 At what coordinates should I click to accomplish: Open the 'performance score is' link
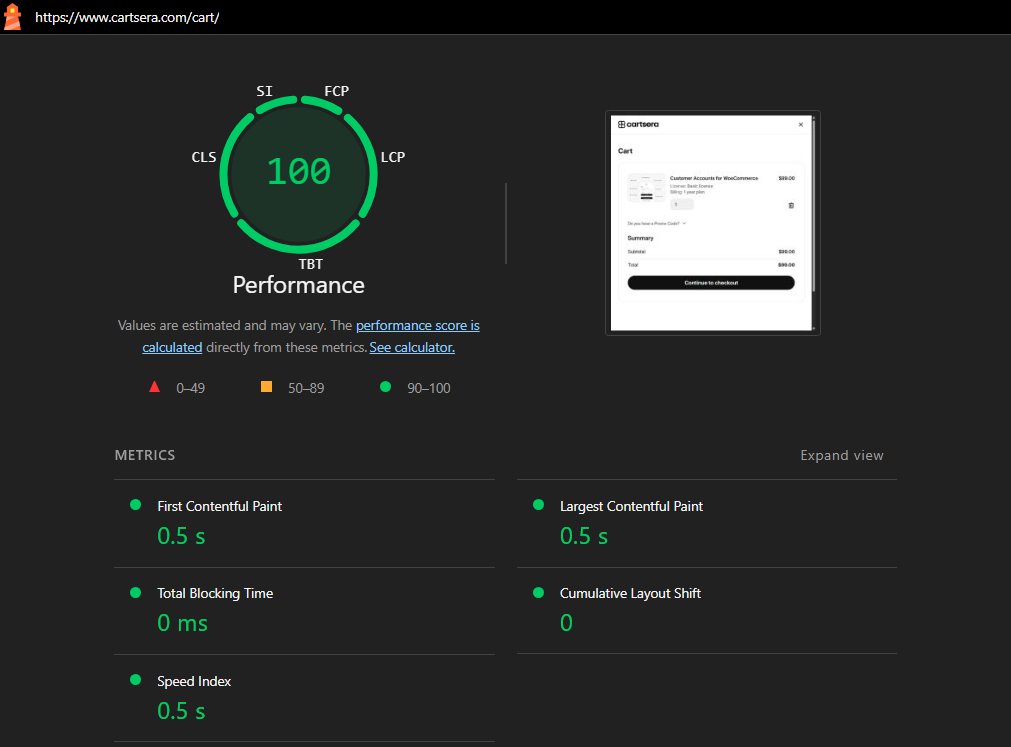pos(417,325)
